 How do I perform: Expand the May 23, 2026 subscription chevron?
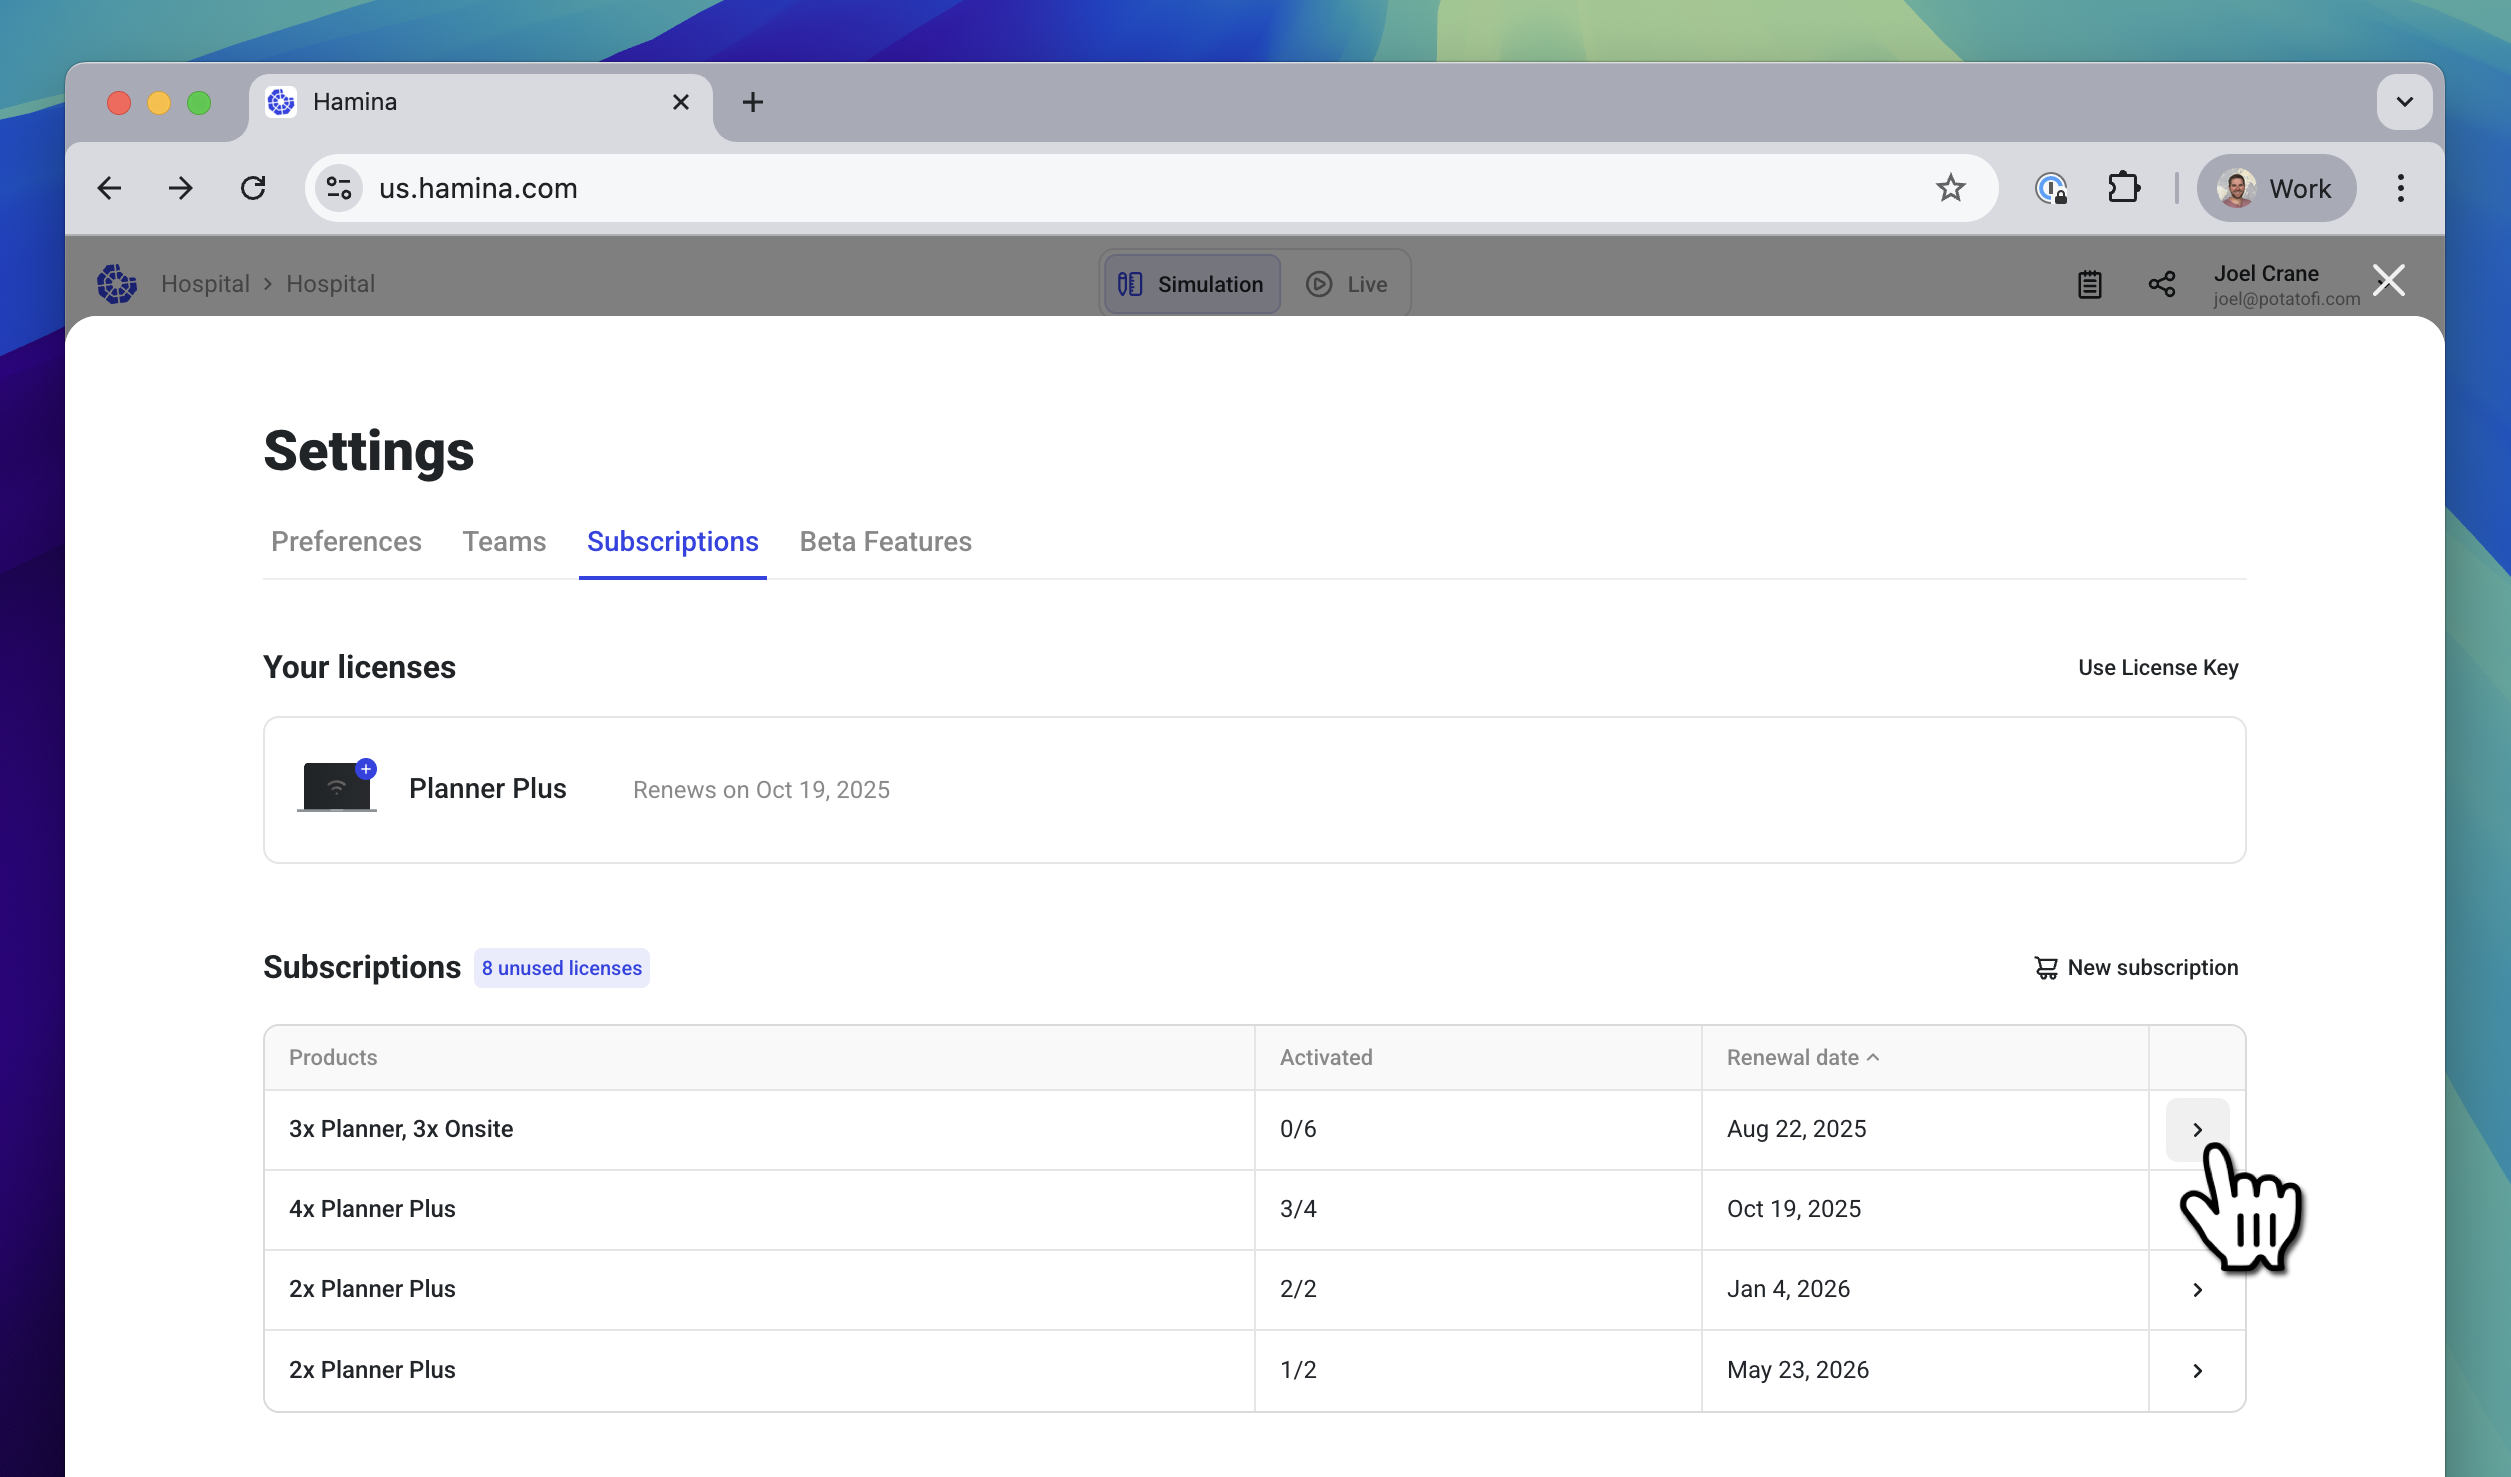pos(2197,1371)
